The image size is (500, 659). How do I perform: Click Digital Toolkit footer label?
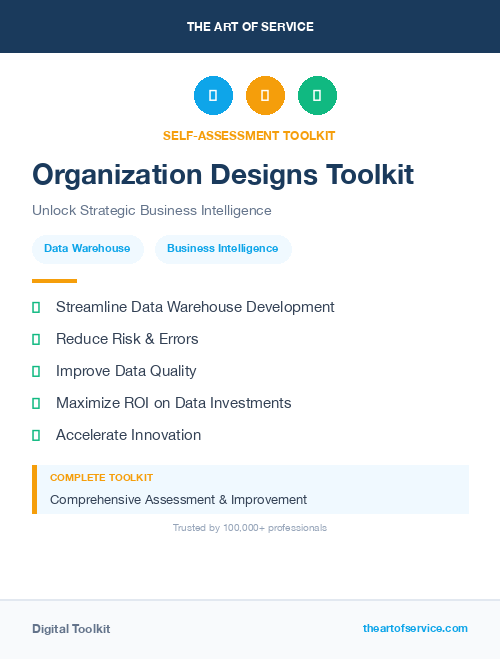(x=71, y=629)
